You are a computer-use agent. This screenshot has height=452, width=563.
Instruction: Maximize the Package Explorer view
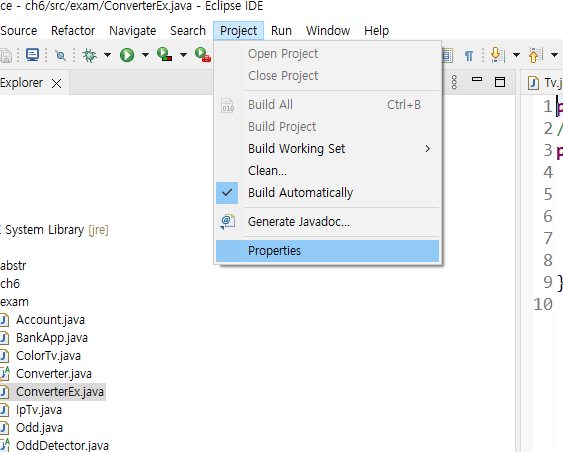[500, 82]
